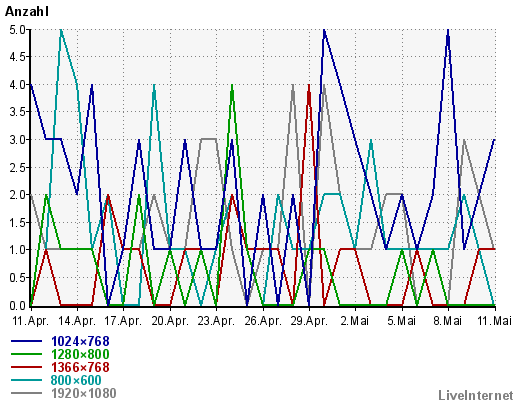
Task: Click the 1366×768 legend label
Action: tap(80, 367)
